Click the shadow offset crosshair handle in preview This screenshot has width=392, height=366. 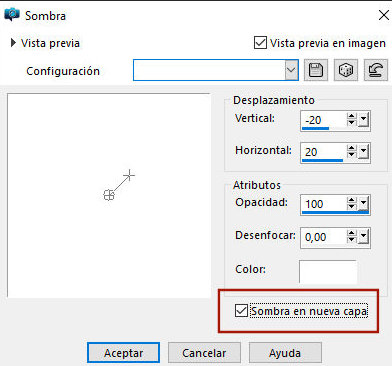129,175
